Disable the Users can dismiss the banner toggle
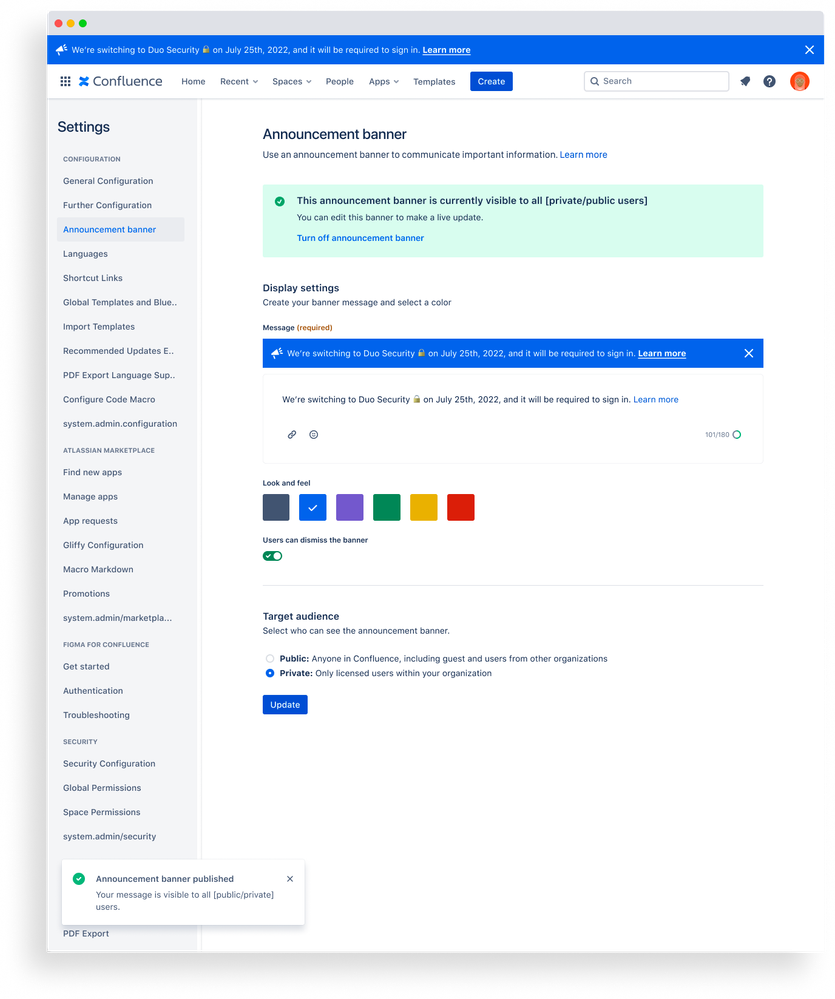This screenshot has height=999, width=835. (272, 555)
